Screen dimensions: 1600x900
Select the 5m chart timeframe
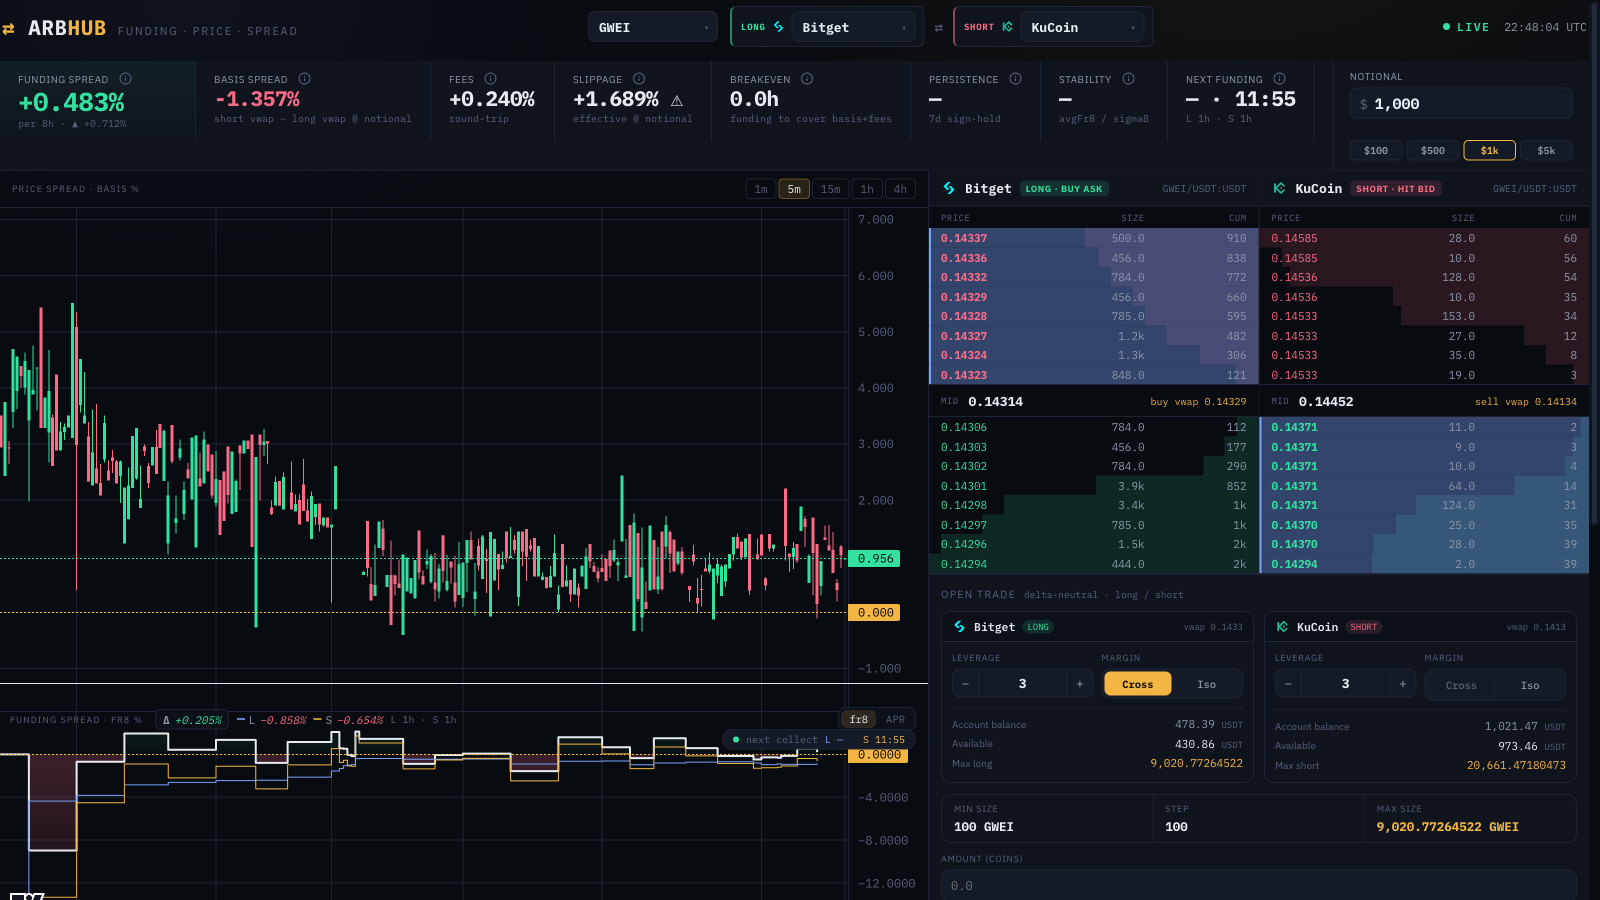click(794, 189)
